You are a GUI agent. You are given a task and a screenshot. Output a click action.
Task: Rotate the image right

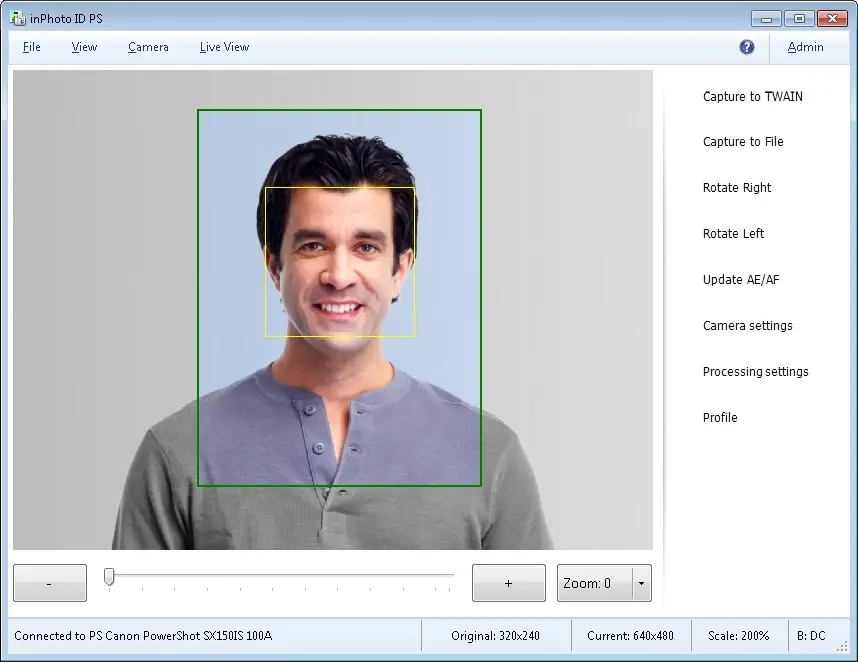737,188
